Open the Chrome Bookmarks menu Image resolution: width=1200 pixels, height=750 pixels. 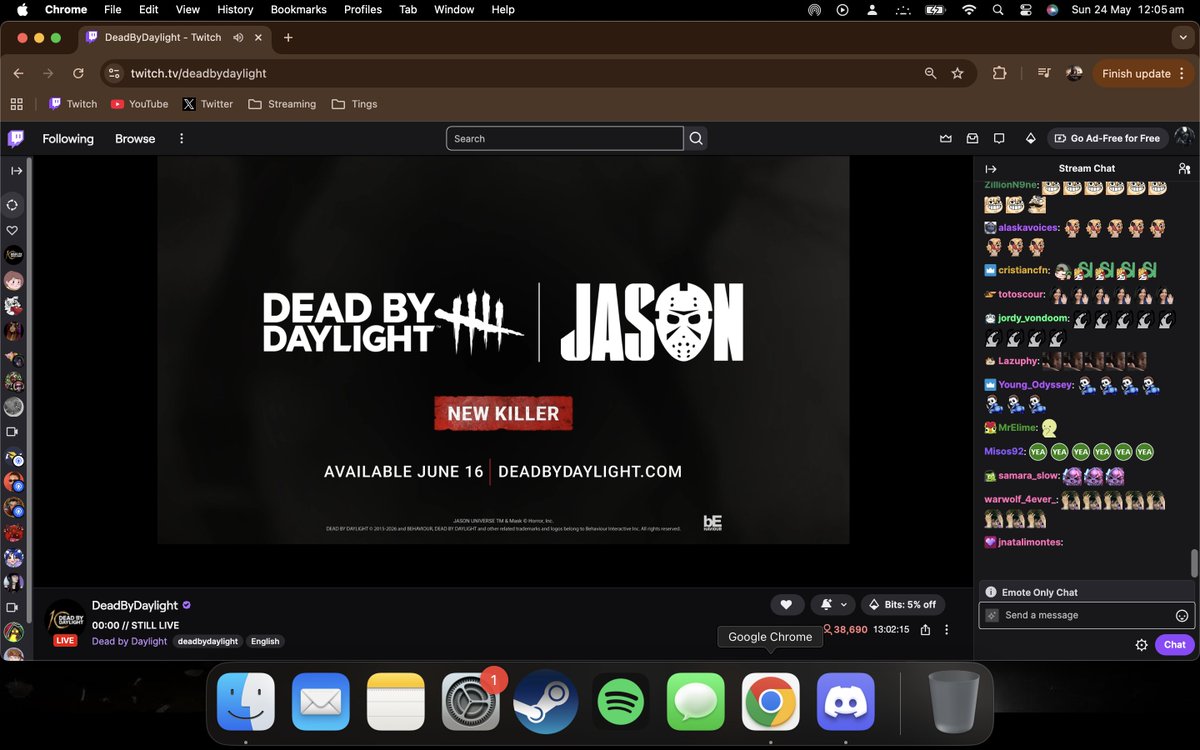[298, 9]
